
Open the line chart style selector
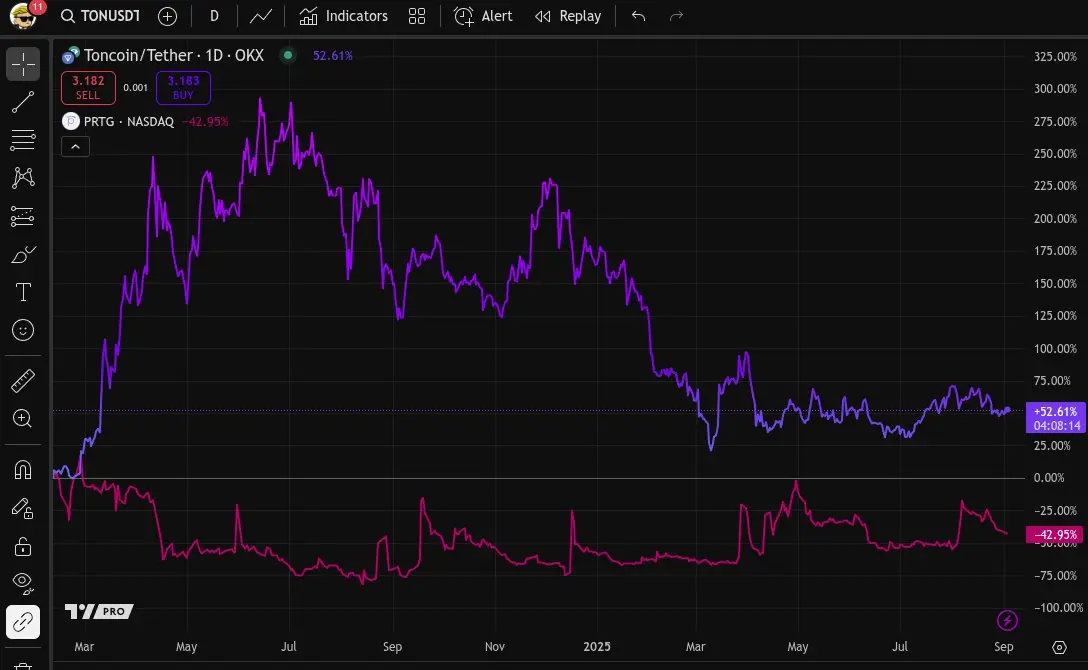(x=261, y=16)
